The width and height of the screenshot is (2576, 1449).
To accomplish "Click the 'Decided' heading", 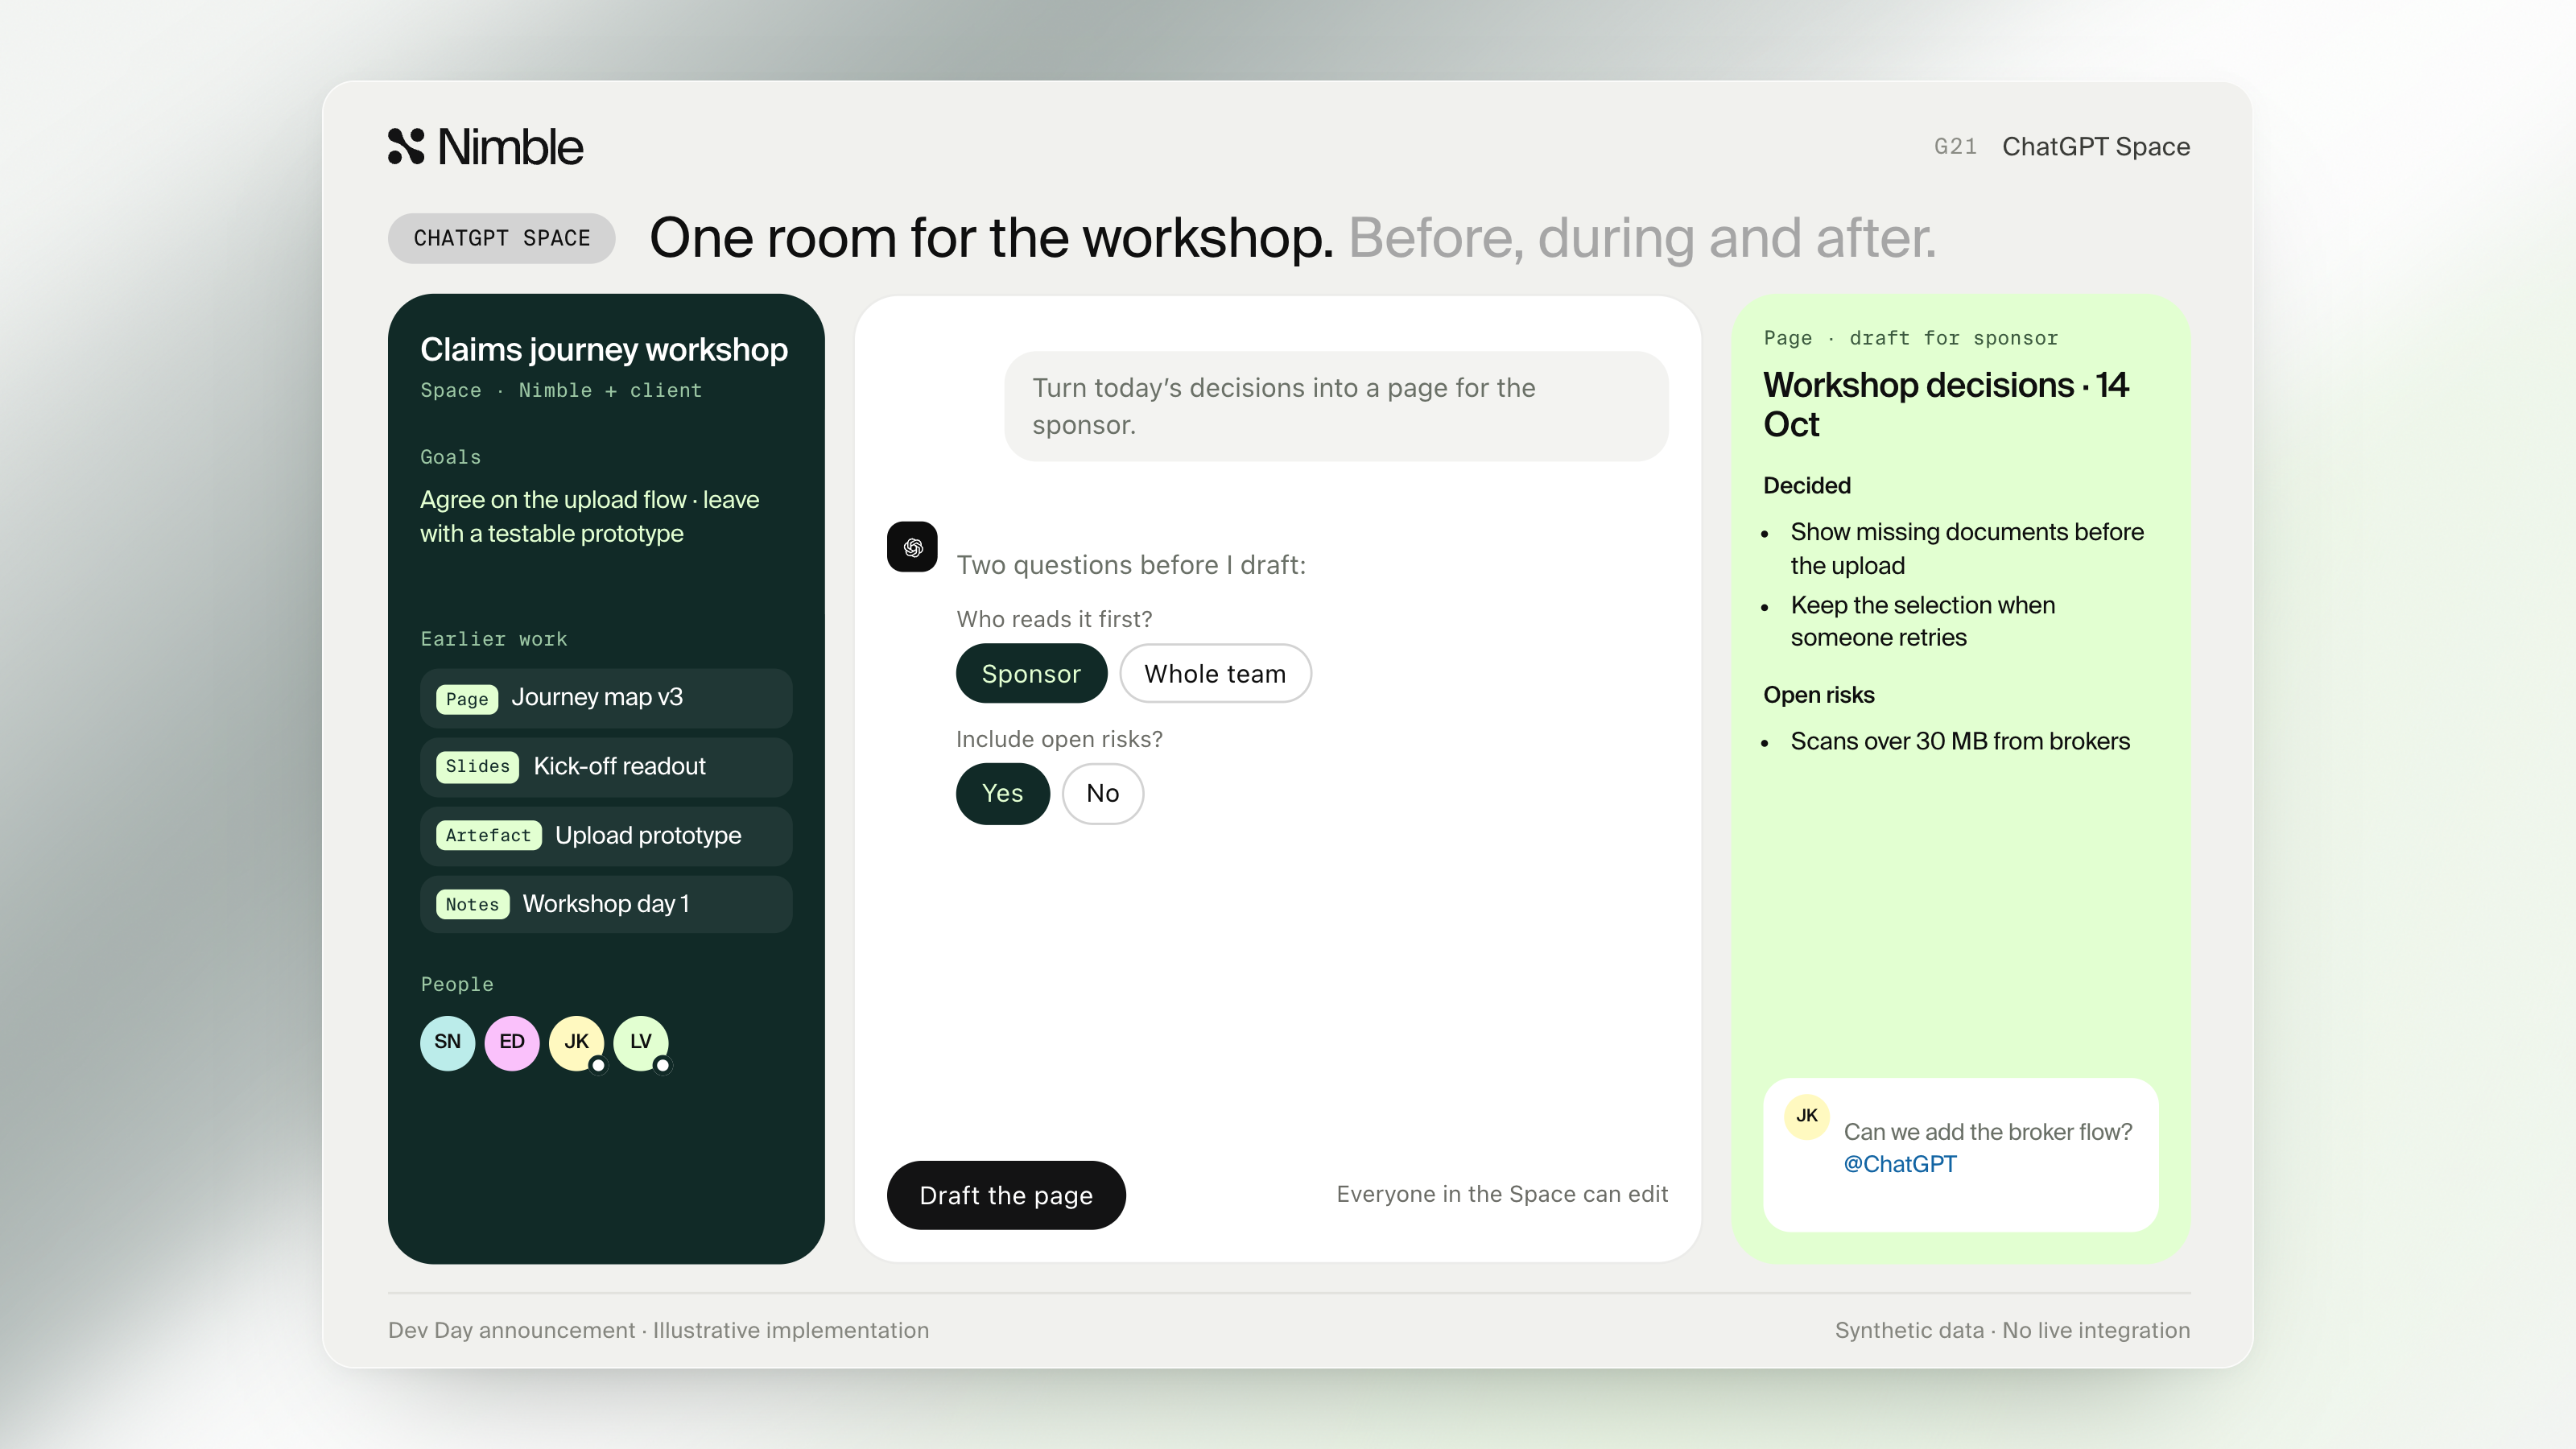I will (1807, 486).
